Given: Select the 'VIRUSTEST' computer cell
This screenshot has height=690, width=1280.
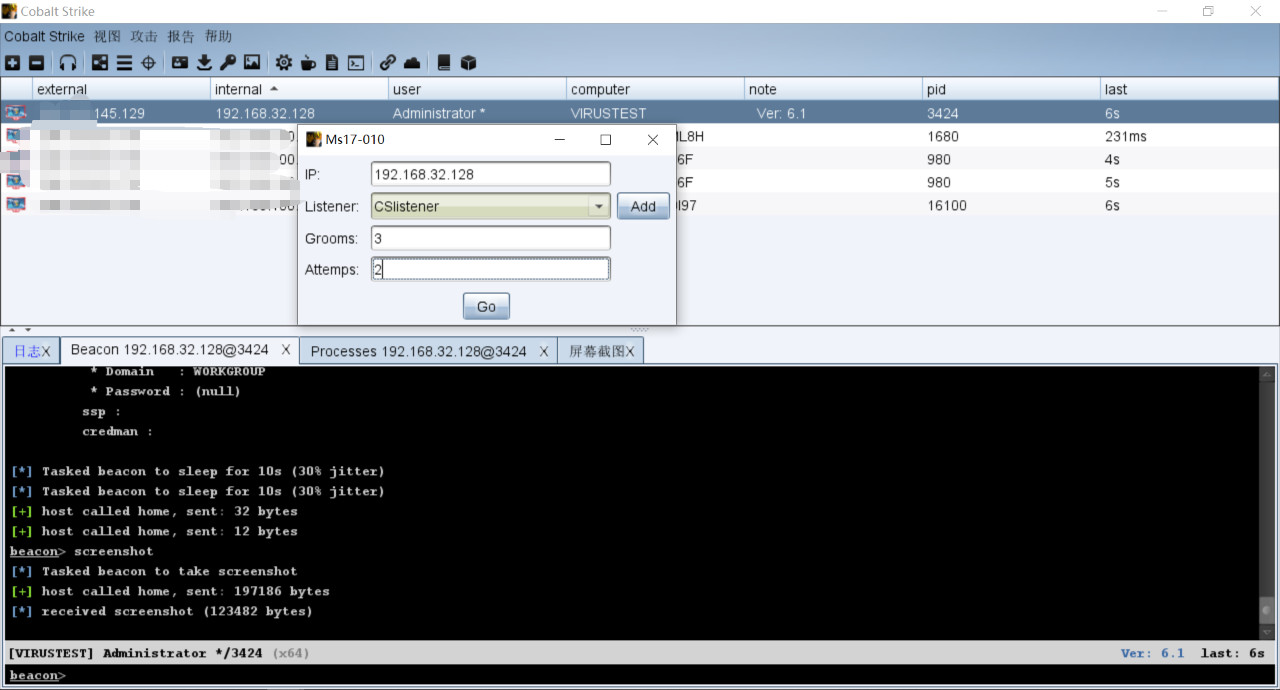Looking at the screenshot, I should coord(609,113).
